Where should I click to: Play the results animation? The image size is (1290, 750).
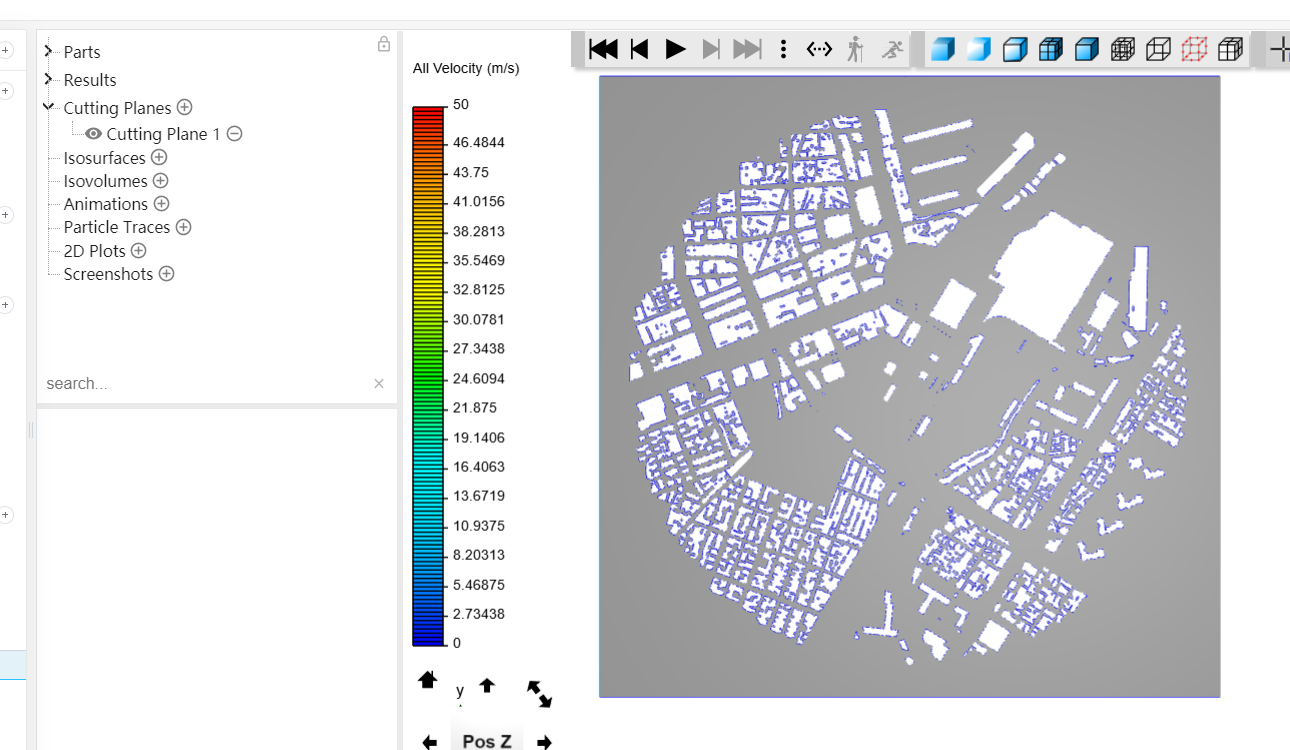coord(676,49)
